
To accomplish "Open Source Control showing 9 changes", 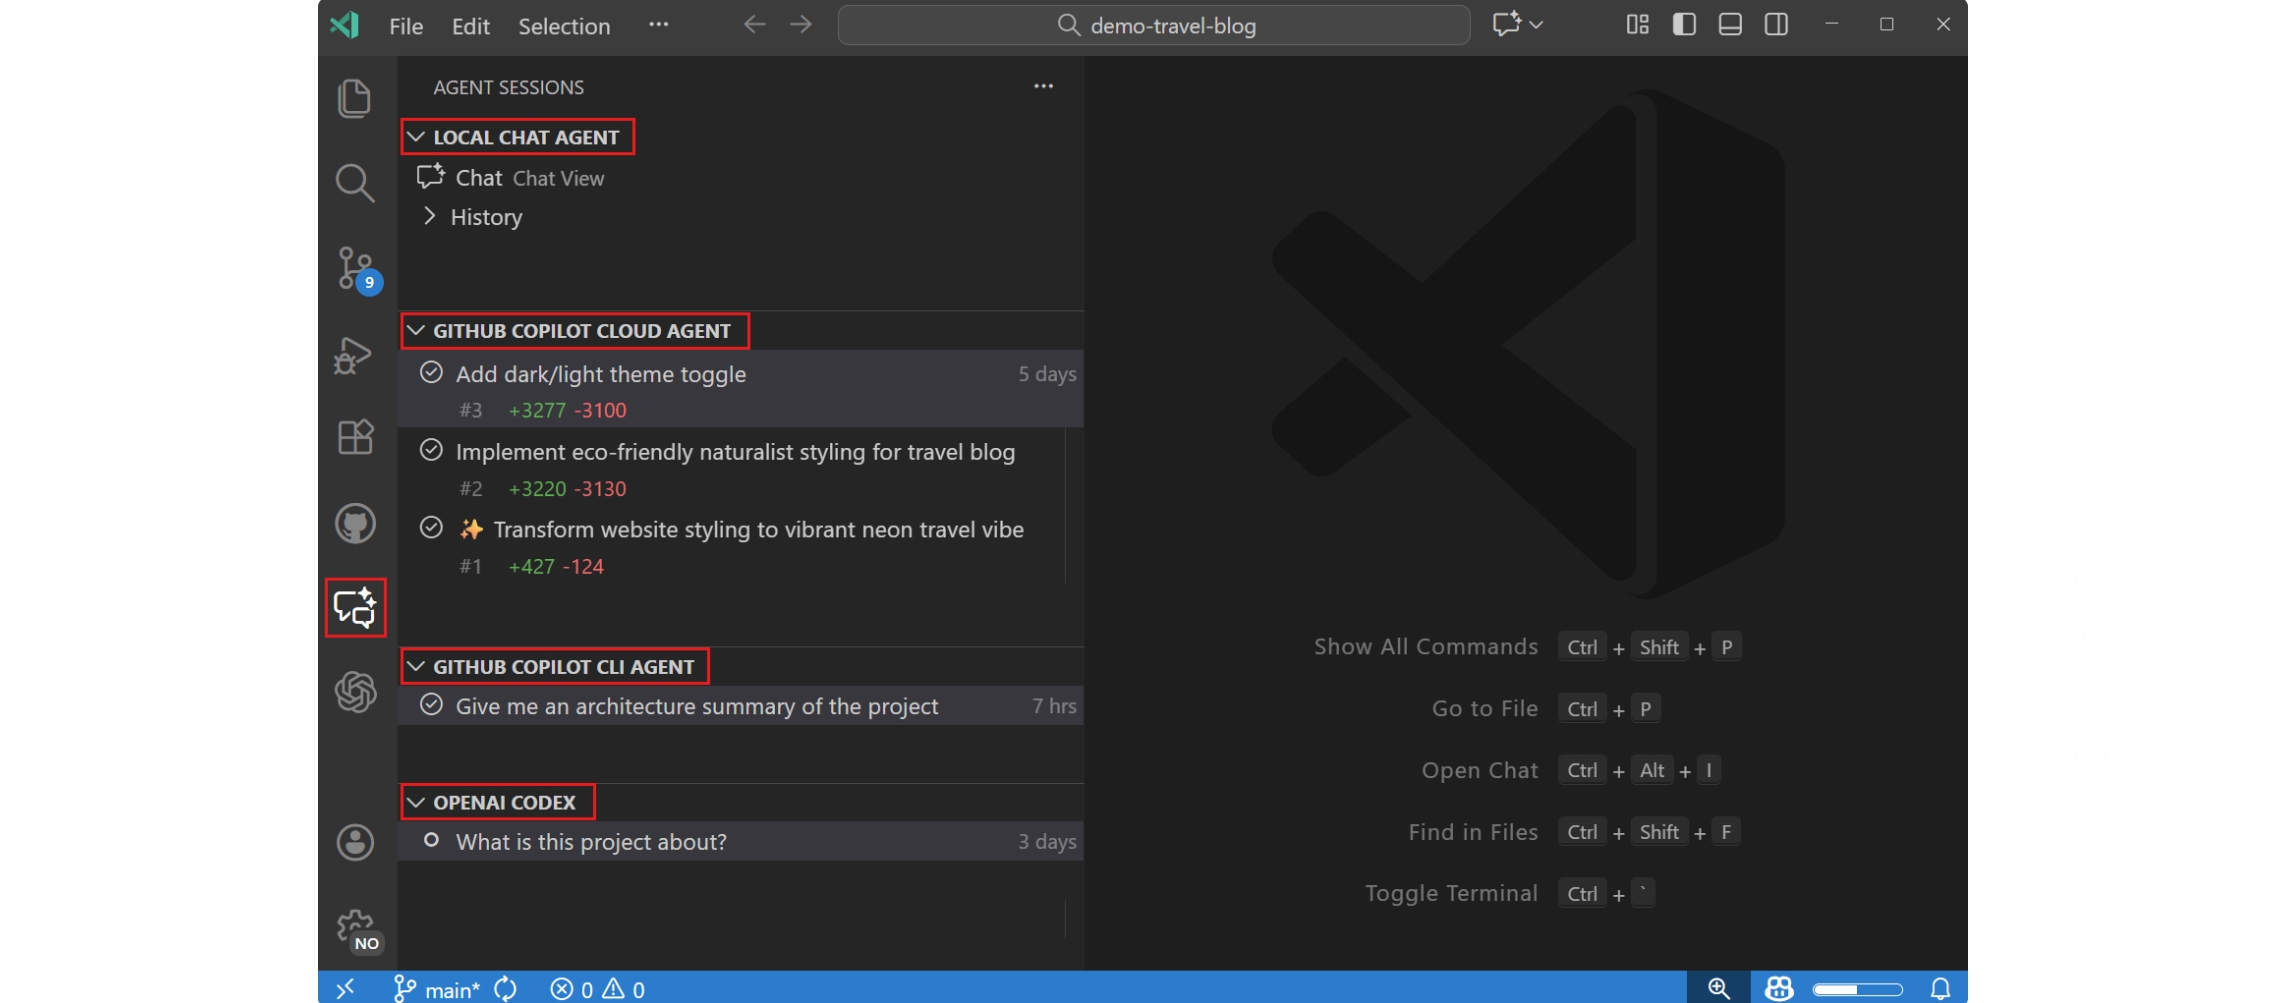I will point(354,268).
